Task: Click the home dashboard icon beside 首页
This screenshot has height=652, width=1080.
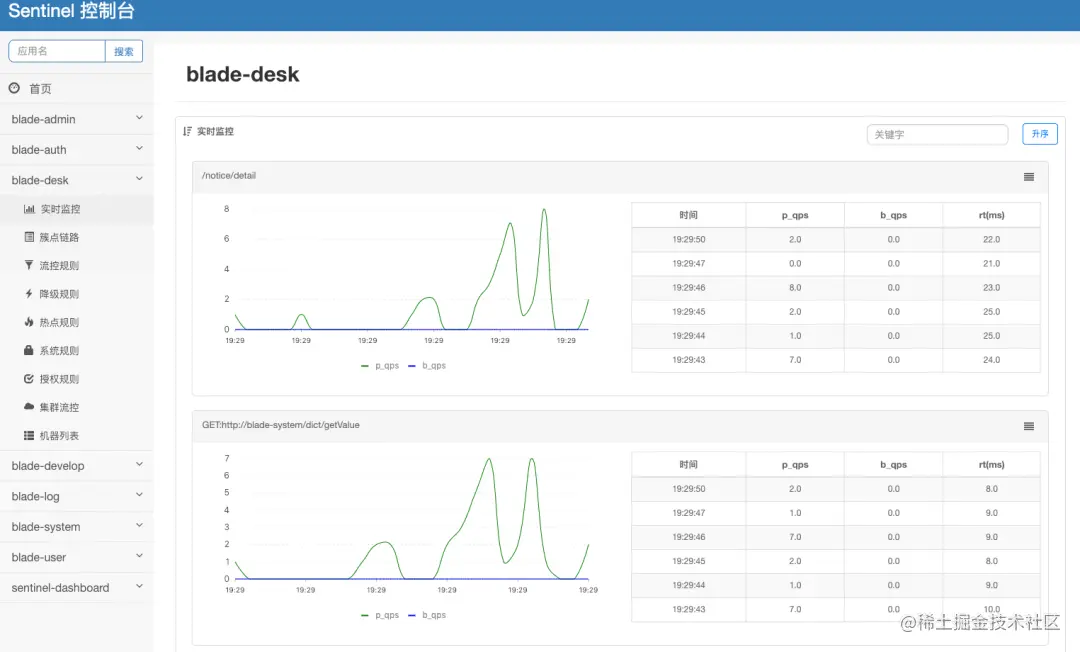Action: pos(14,88)
